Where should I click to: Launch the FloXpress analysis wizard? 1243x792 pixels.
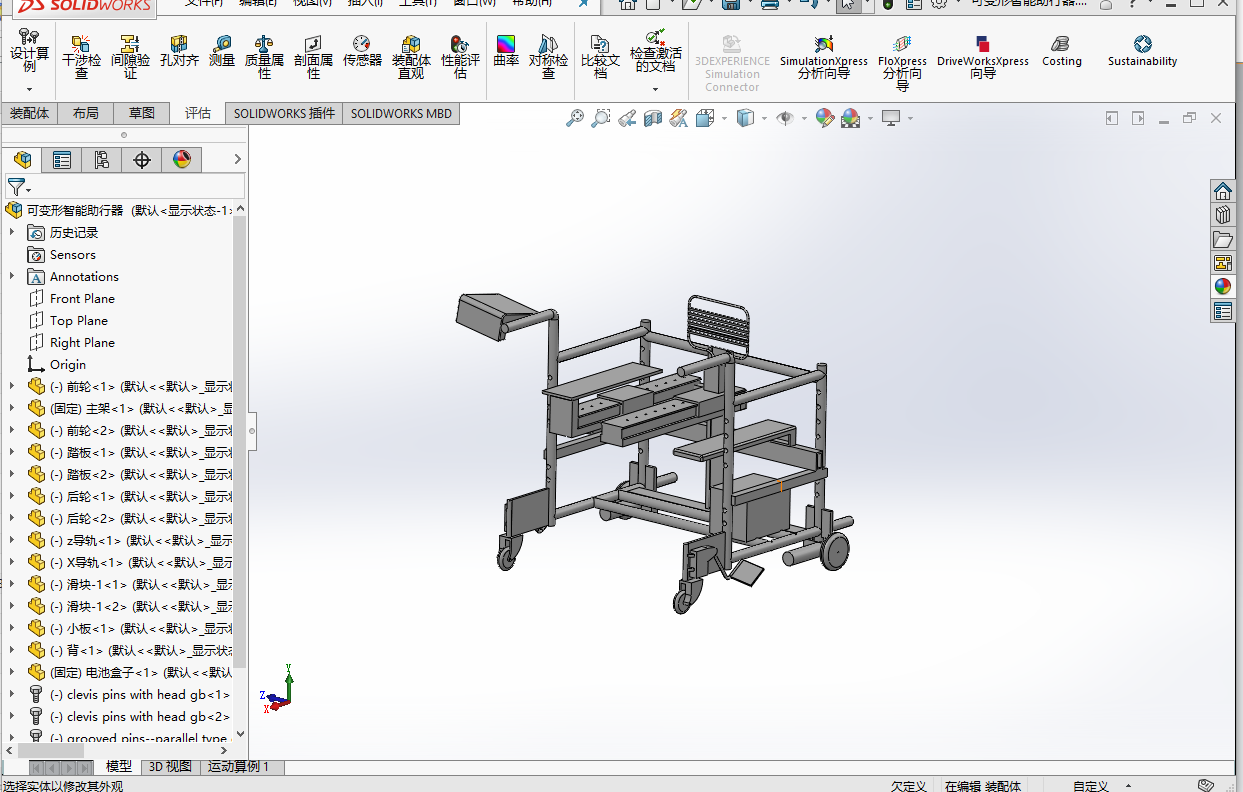click(902, 62)
